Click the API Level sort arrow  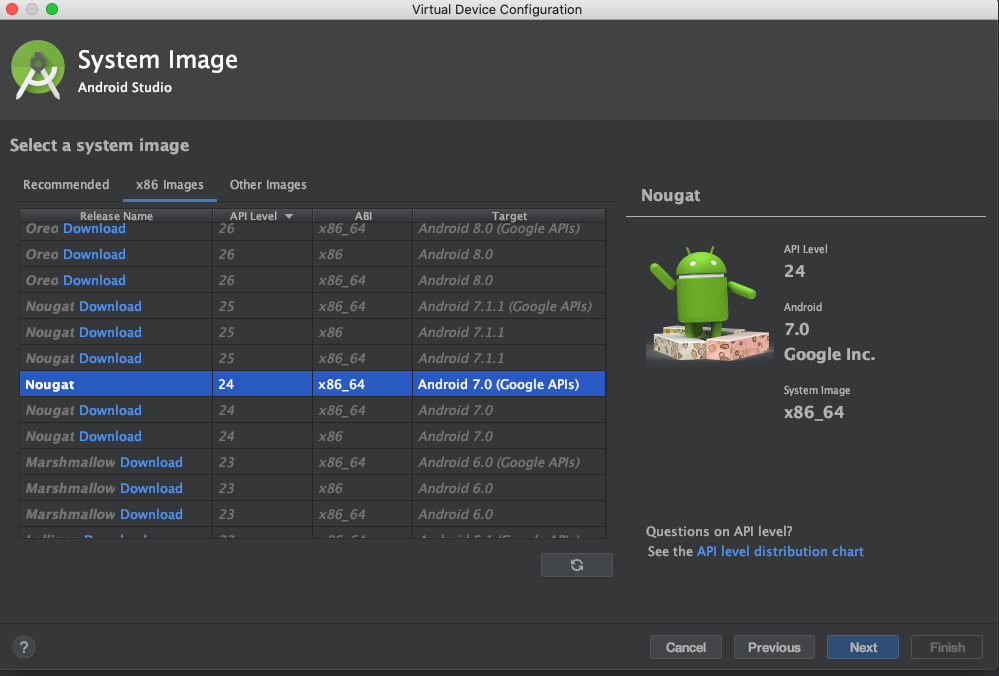289,217
